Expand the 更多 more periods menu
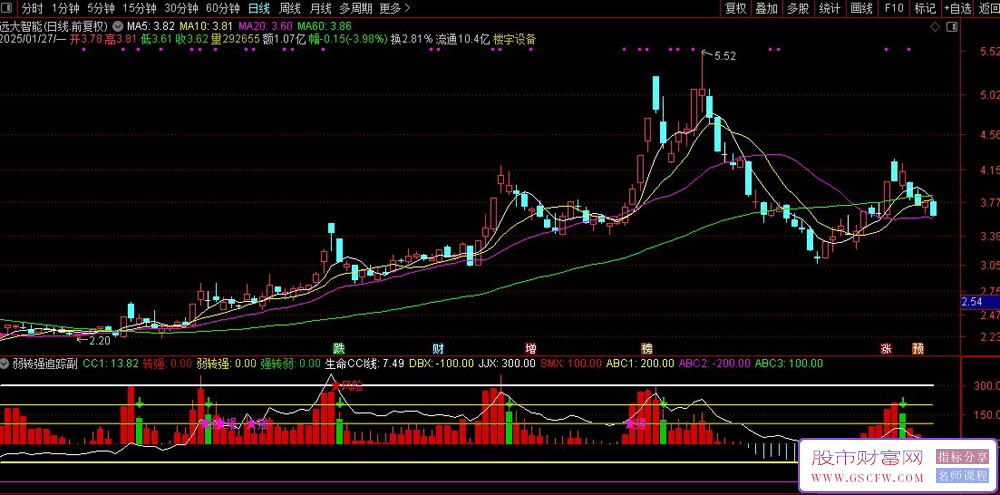1000x495 pixels. coord(394,8)
